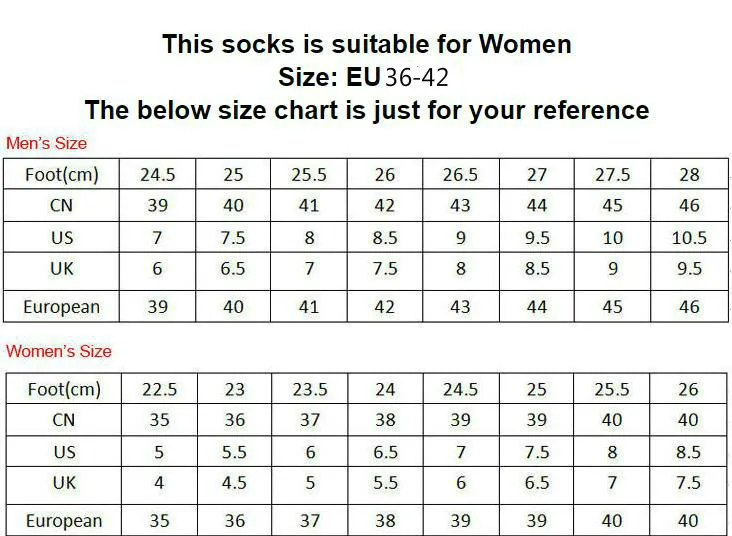The height and width of the screenshot is (536, 732).
Task: Click the Foot(cm) header in women's table
Action: (x=63, y=390)
